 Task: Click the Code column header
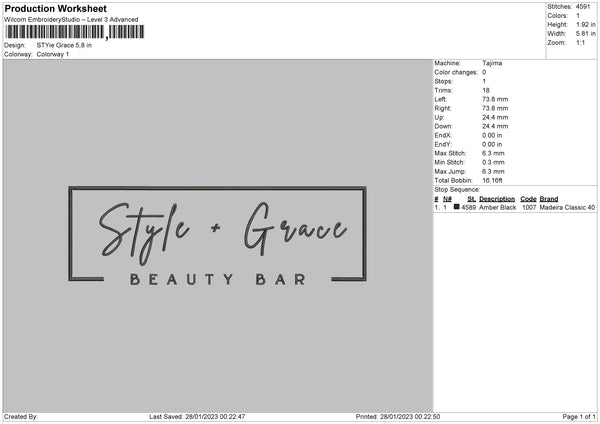[x=528, y=199]
